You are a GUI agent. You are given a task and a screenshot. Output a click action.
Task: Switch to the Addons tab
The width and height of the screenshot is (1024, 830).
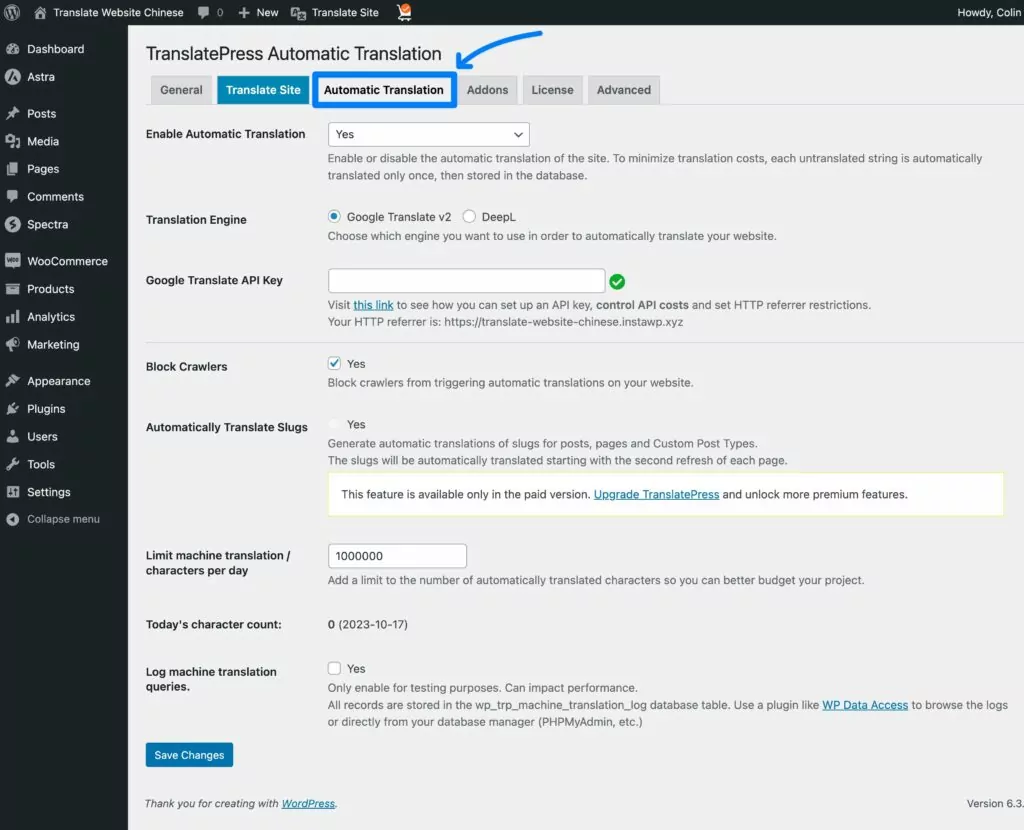pyautogui.click(x=487, y=90)
